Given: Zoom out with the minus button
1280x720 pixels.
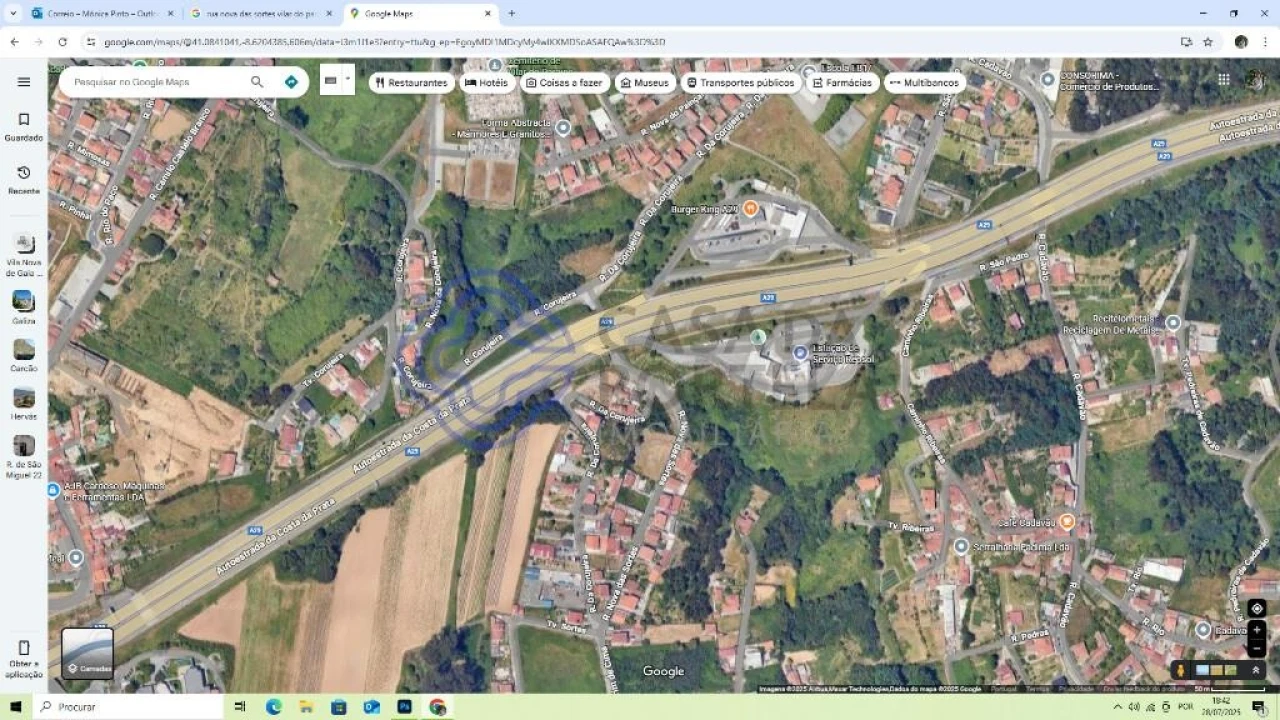Looking at the screenshot, I should tap(1257, 649).
